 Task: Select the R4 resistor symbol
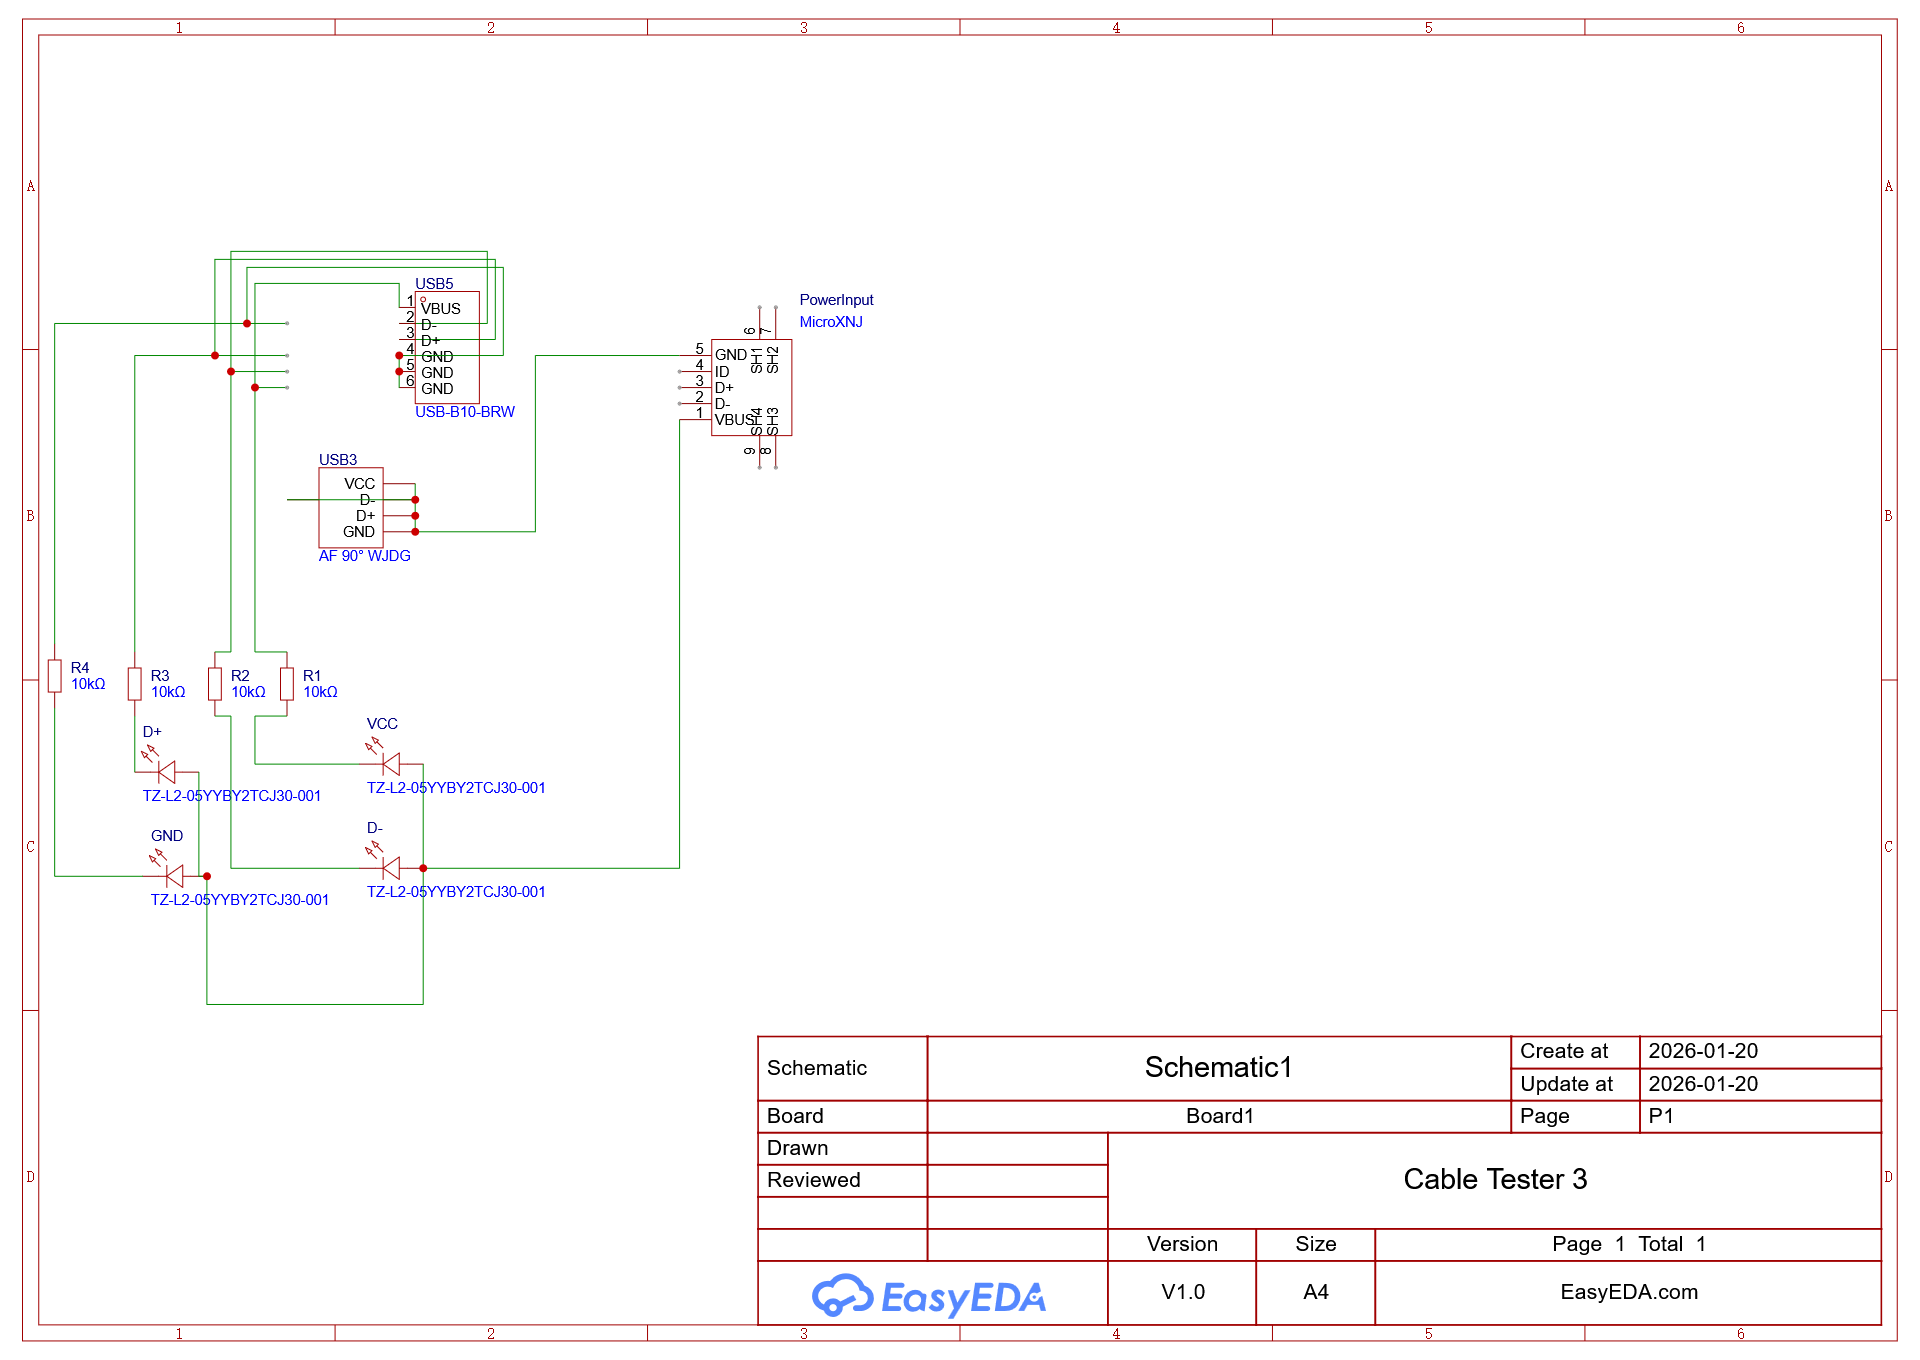pyautogui.click(x=55, y=676)
